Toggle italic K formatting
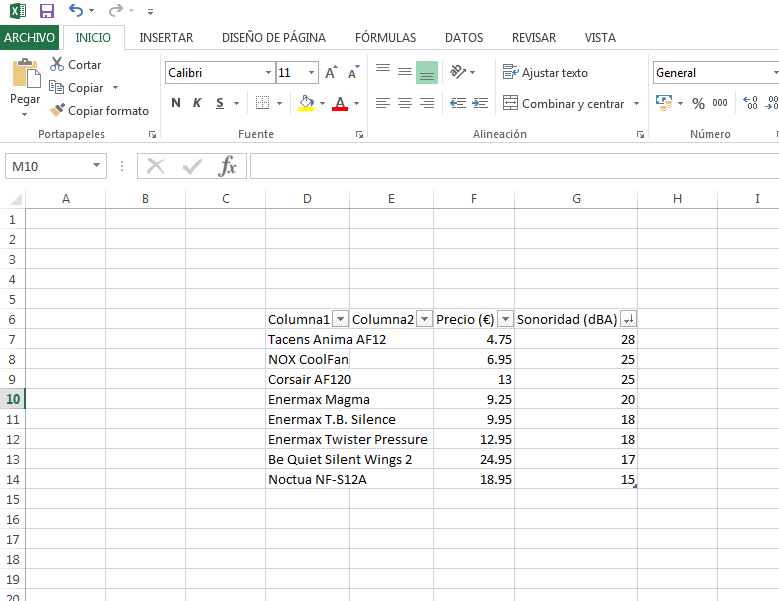779x601 pixels. click(197, 103)
